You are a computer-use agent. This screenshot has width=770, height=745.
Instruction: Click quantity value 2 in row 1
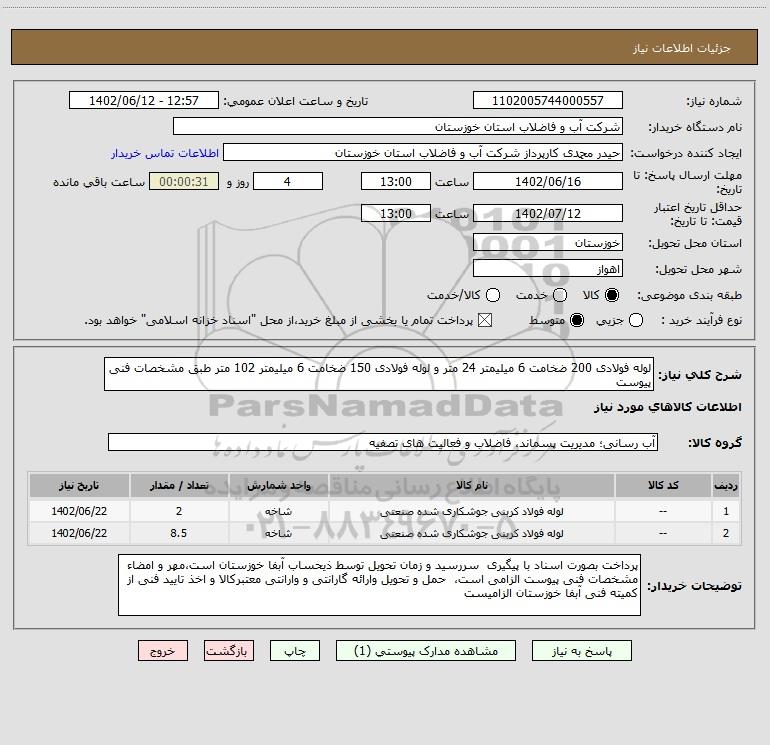(x=179, y=511)
